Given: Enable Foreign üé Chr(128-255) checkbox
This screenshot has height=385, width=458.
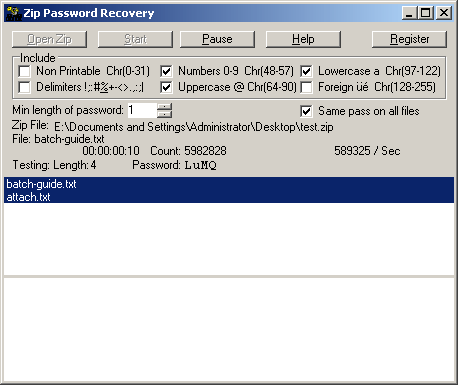Looking at the screenshot, I should [x=306, y=87].
